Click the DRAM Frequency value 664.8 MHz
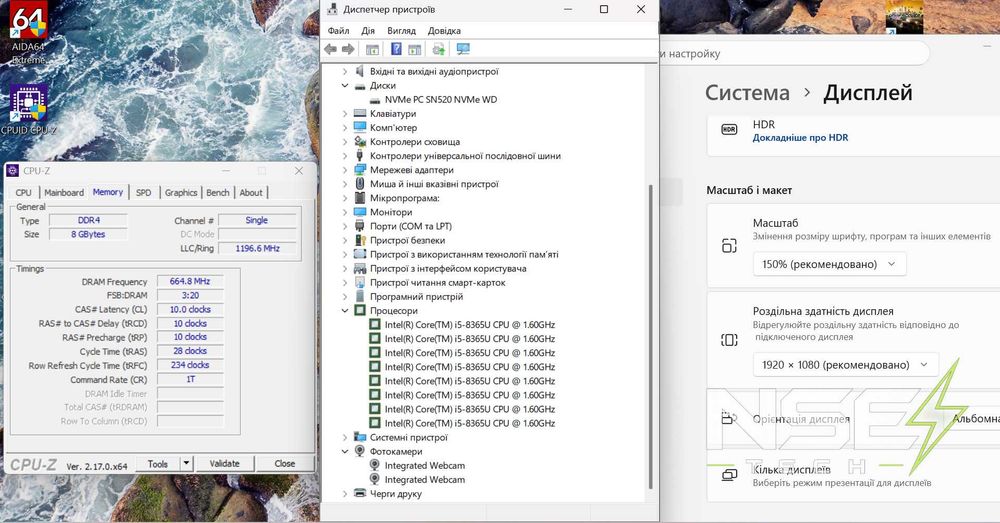This screenshot has width=1000, height=523. pos(190,281)
